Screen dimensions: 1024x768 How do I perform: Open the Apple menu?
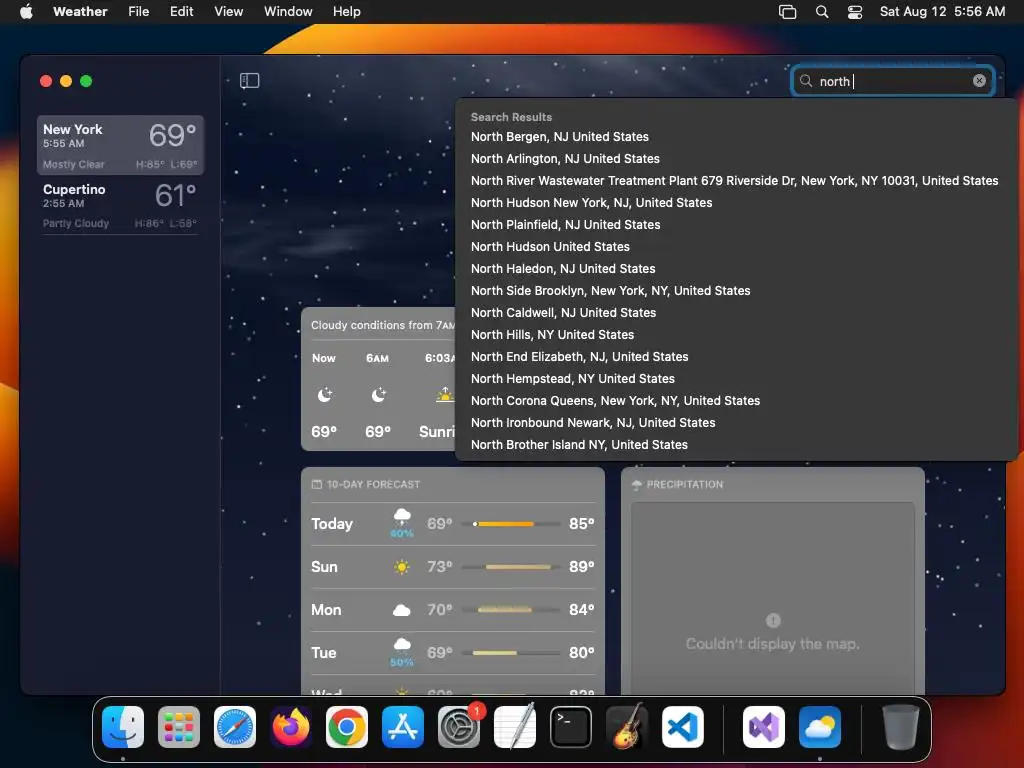click(26, 11)
